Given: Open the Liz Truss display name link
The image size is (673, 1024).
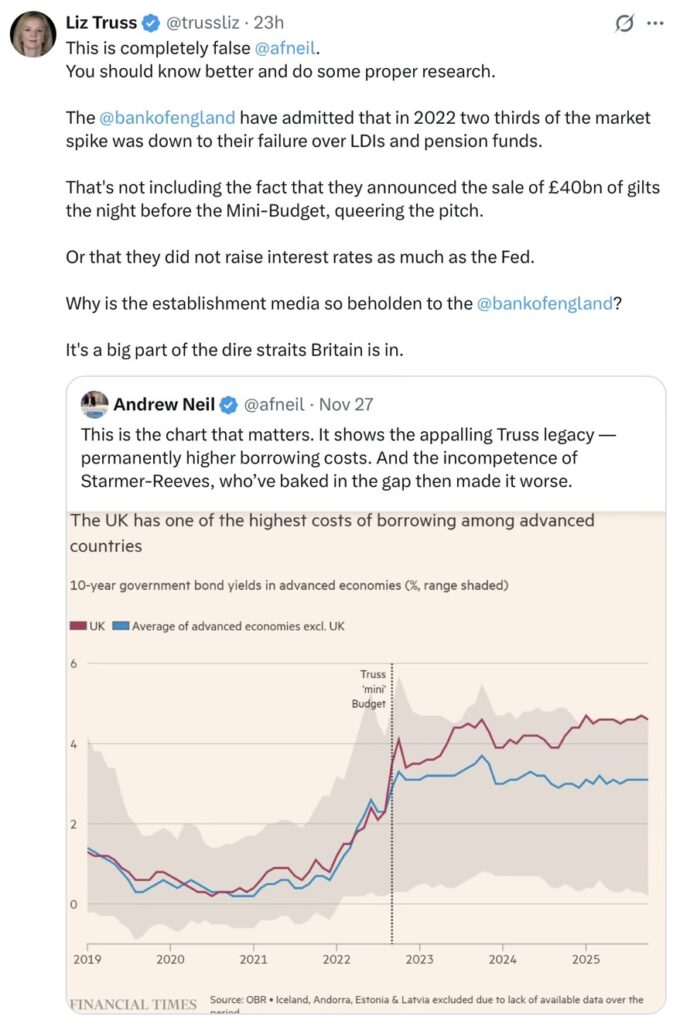Looking at the screenshot, I should 101,23.
